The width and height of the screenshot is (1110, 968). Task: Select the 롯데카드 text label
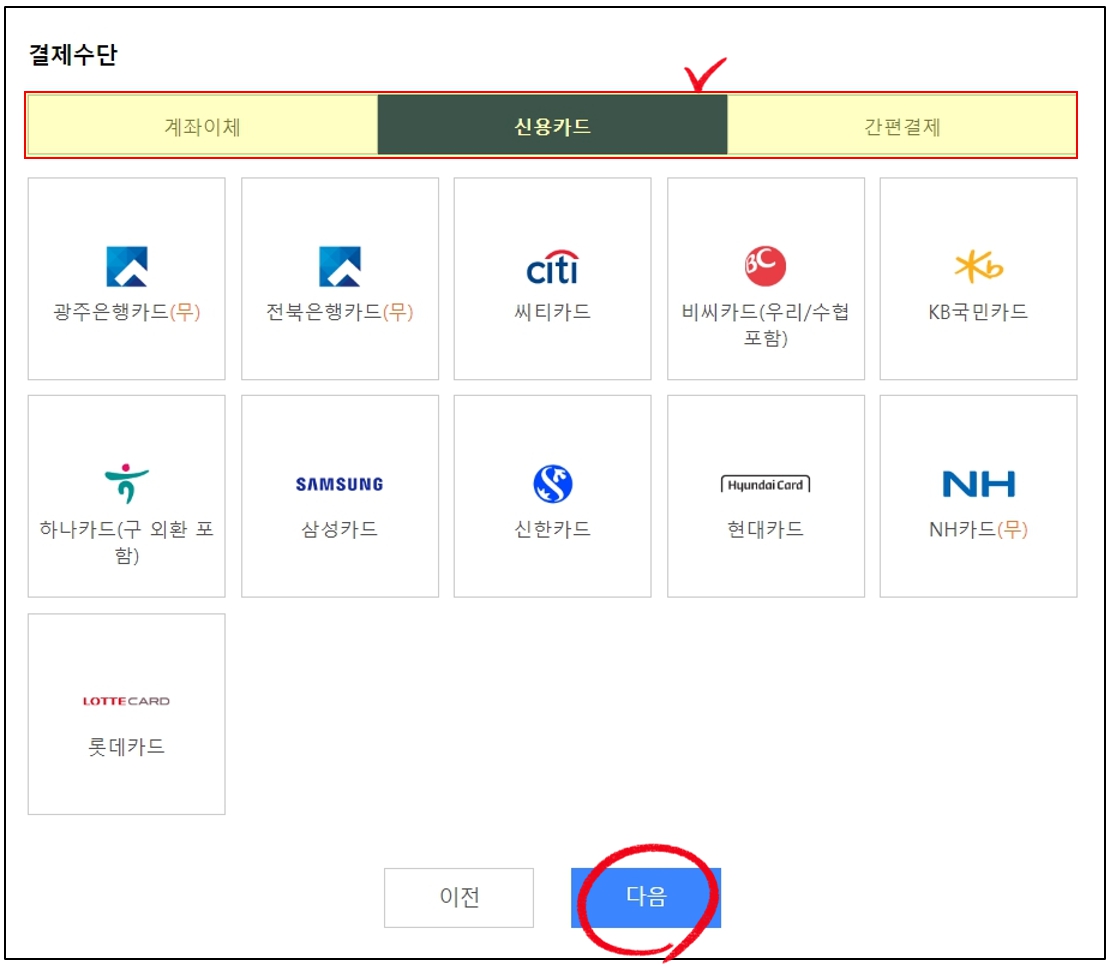[x=127, y=746]
